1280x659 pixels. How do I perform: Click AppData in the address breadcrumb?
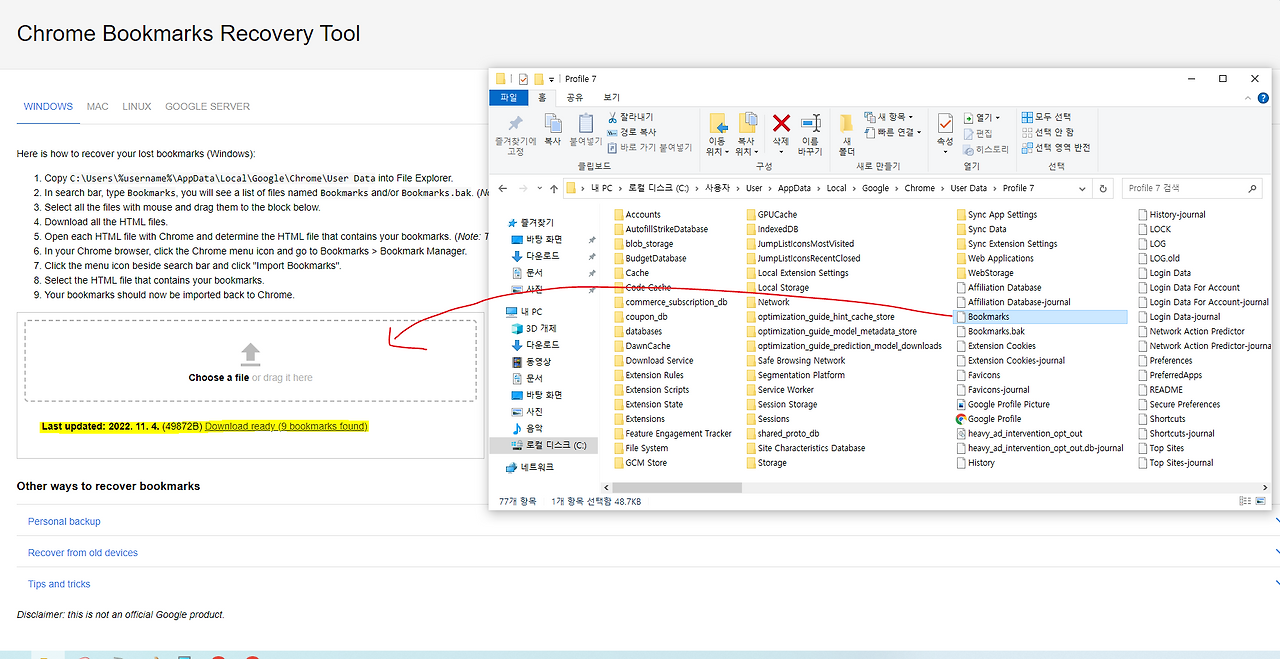tap(796, 188)
